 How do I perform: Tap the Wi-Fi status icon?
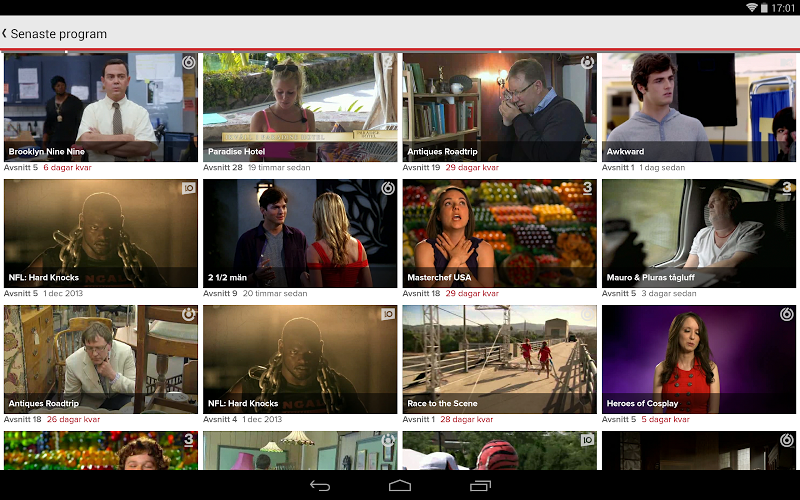752,8
